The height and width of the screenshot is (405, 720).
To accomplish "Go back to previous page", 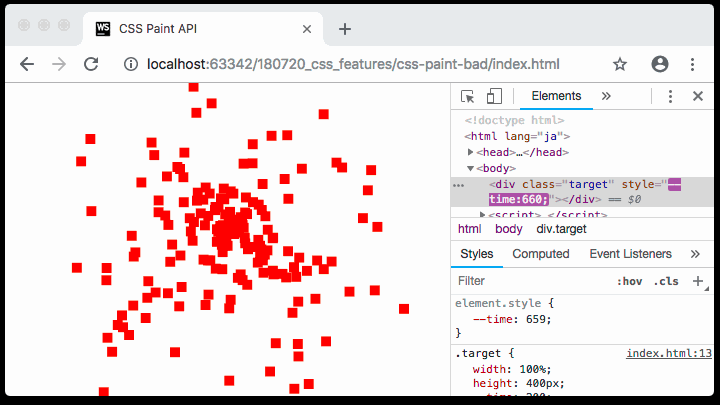I will click(27, 64).
